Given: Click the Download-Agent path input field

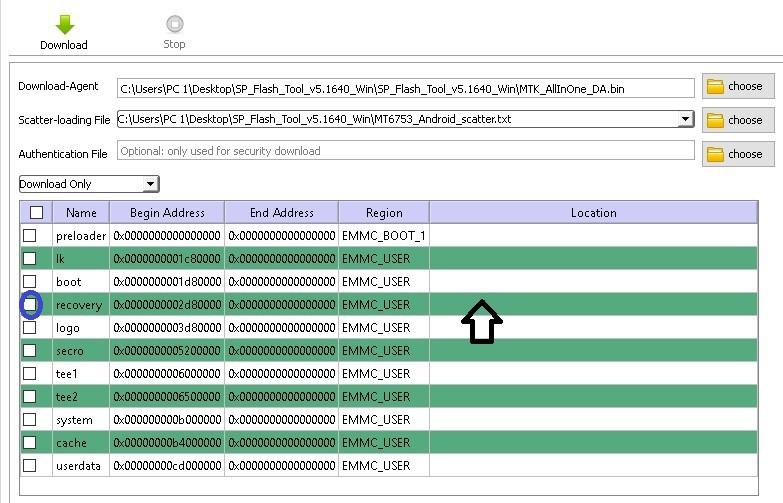Looking at the screenshot, I should (405, 88).
